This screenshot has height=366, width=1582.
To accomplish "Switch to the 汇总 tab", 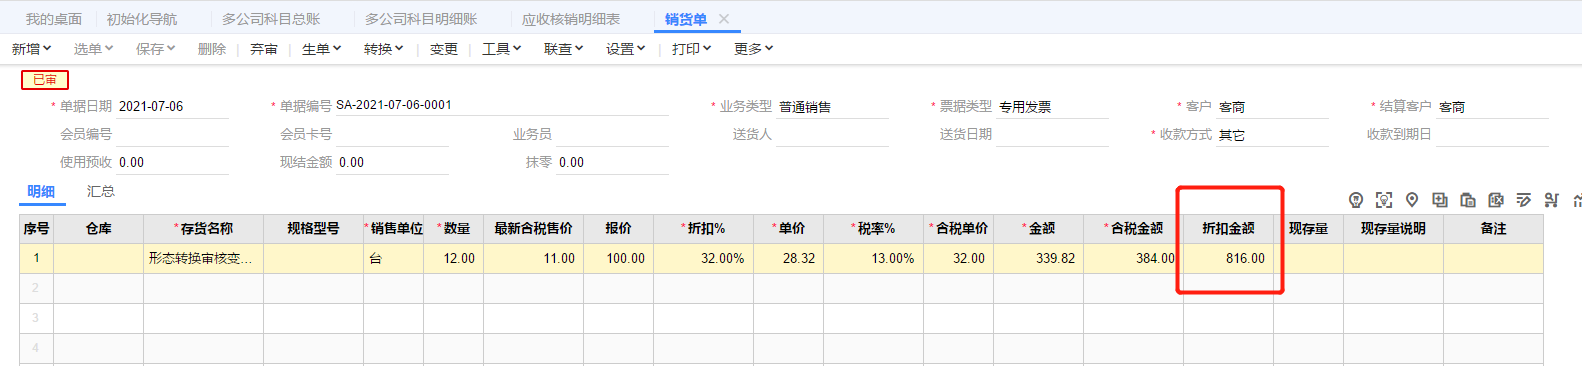I will [100, 191].
